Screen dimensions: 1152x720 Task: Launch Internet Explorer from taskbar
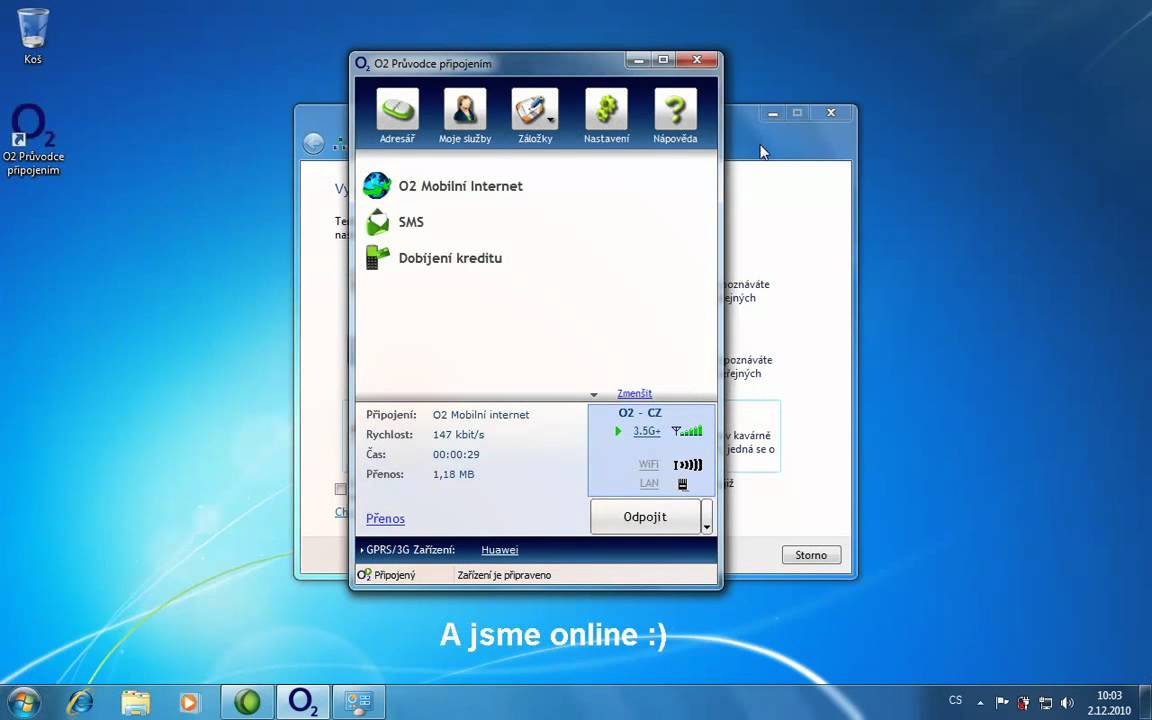[x=79, y=702]
